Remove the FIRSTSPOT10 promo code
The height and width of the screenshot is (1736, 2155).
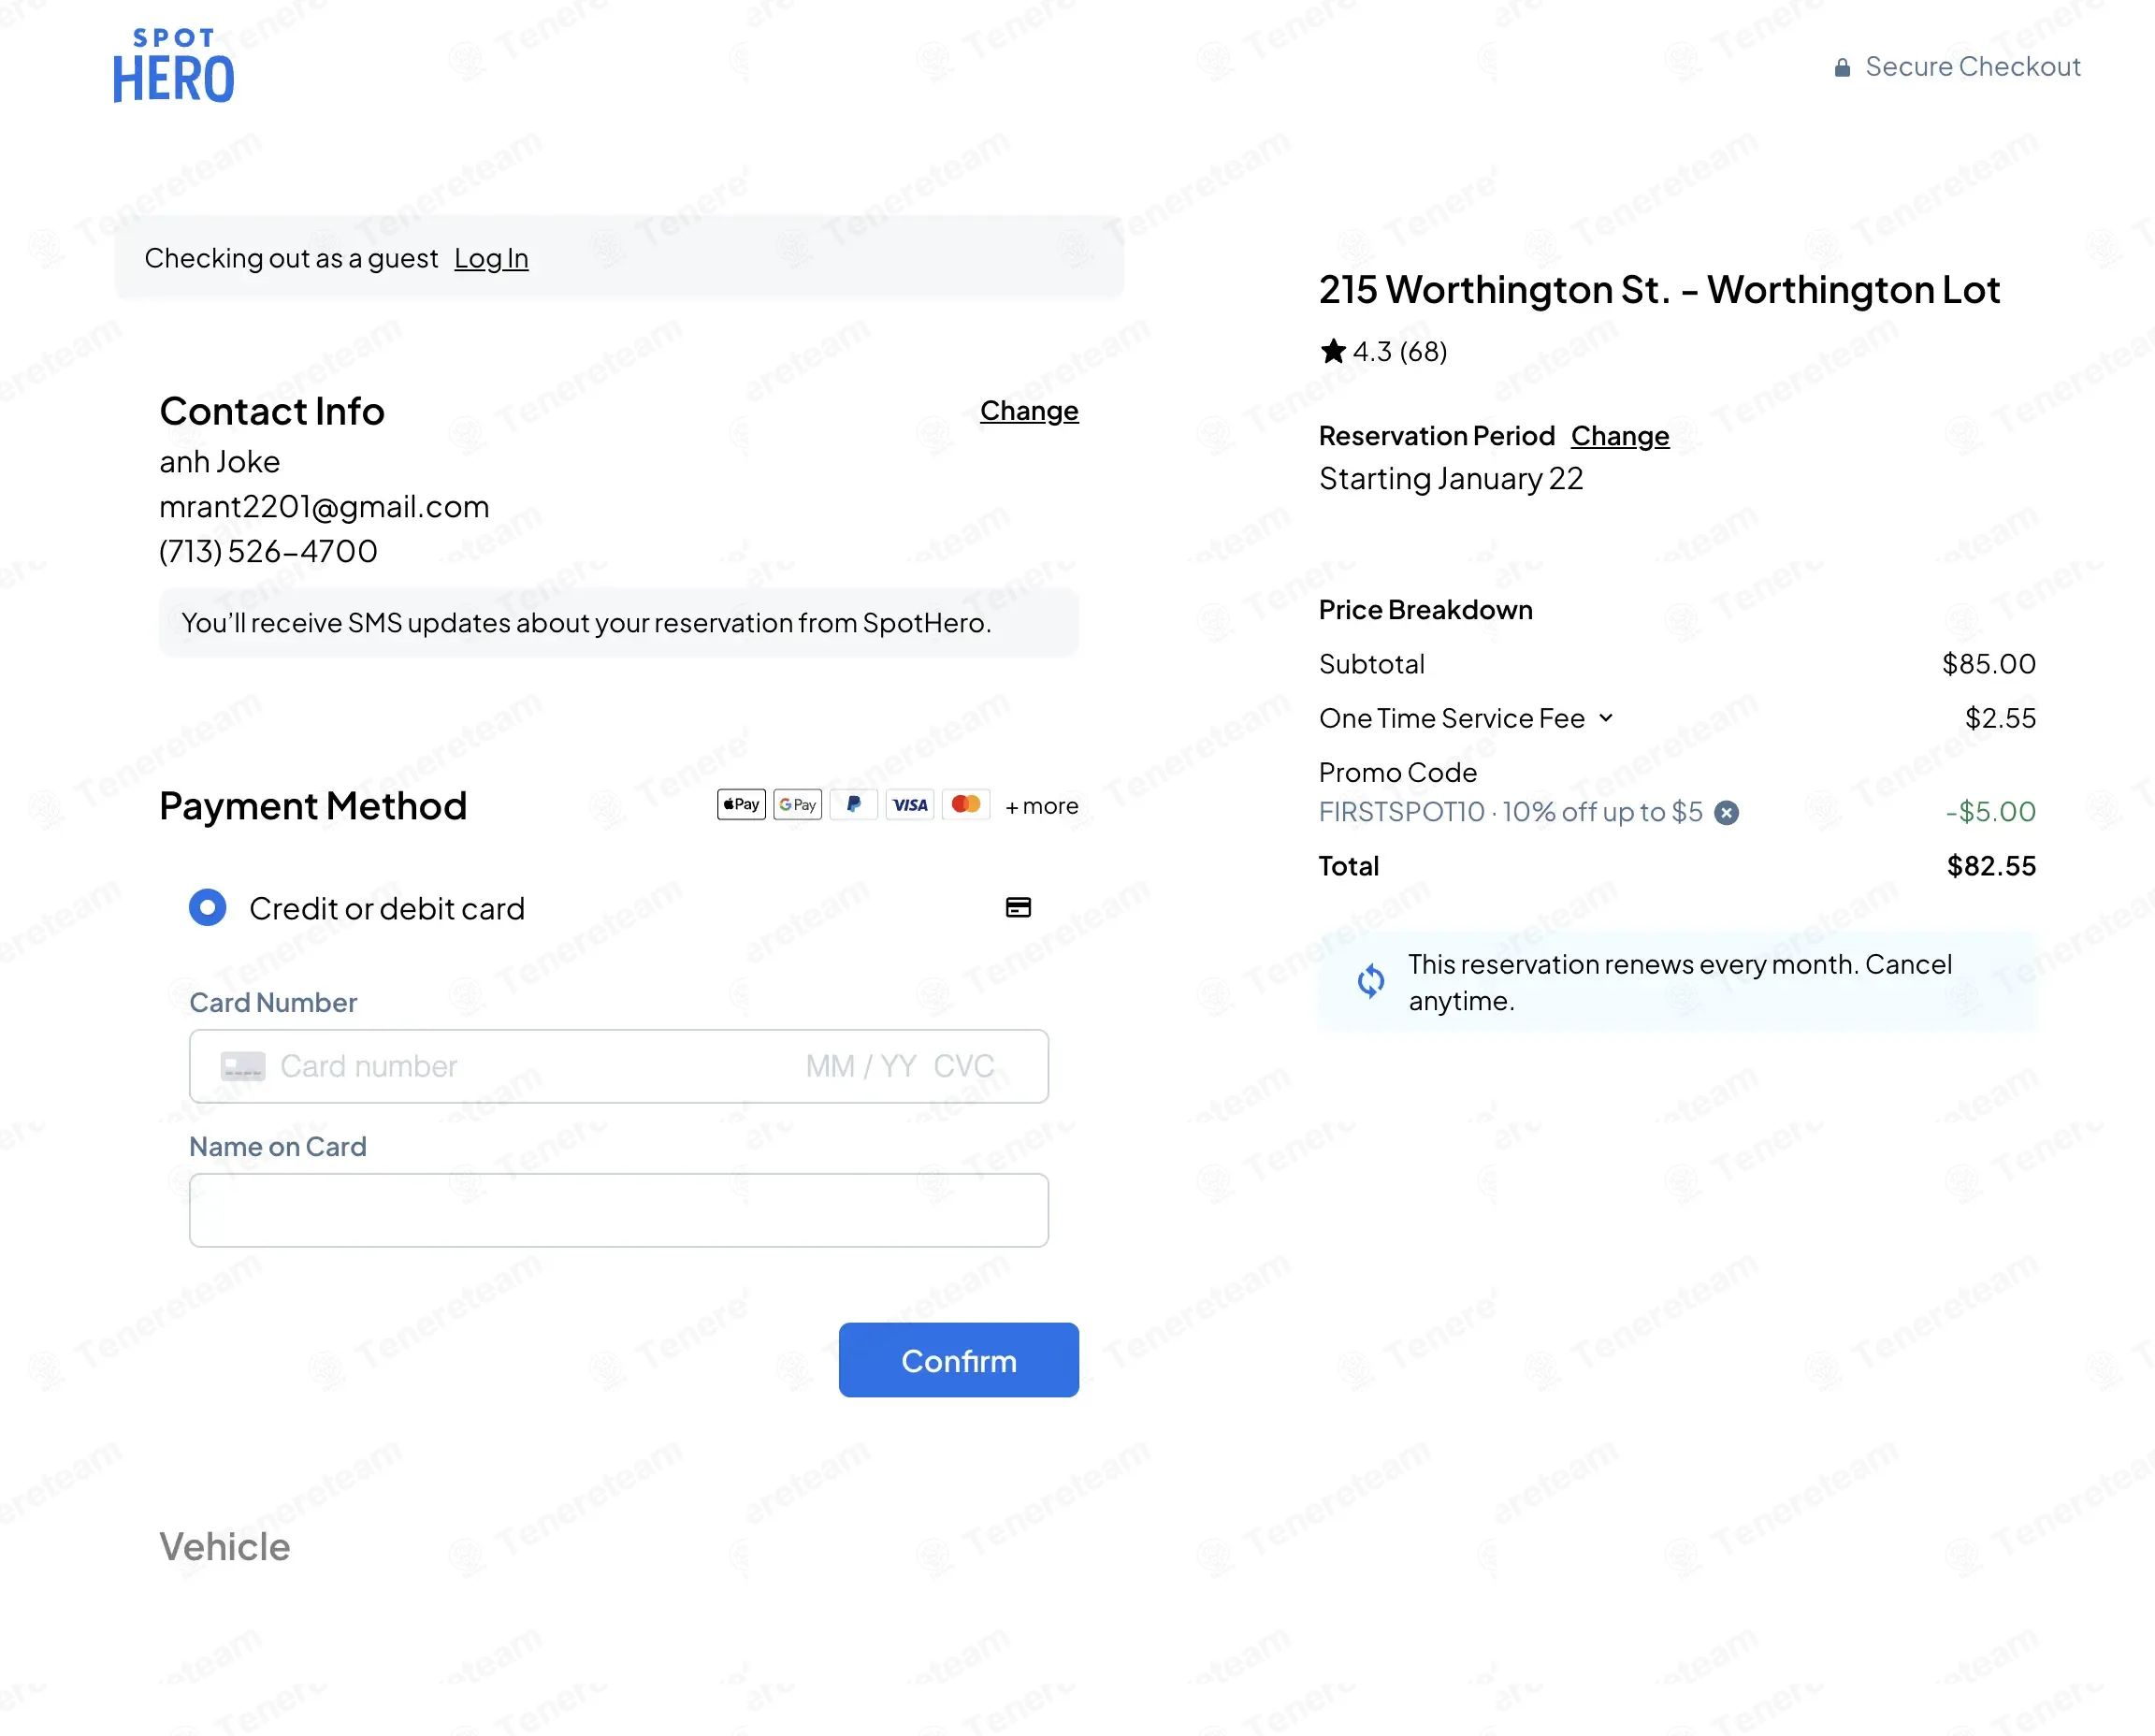click(x=1726, y=813)
